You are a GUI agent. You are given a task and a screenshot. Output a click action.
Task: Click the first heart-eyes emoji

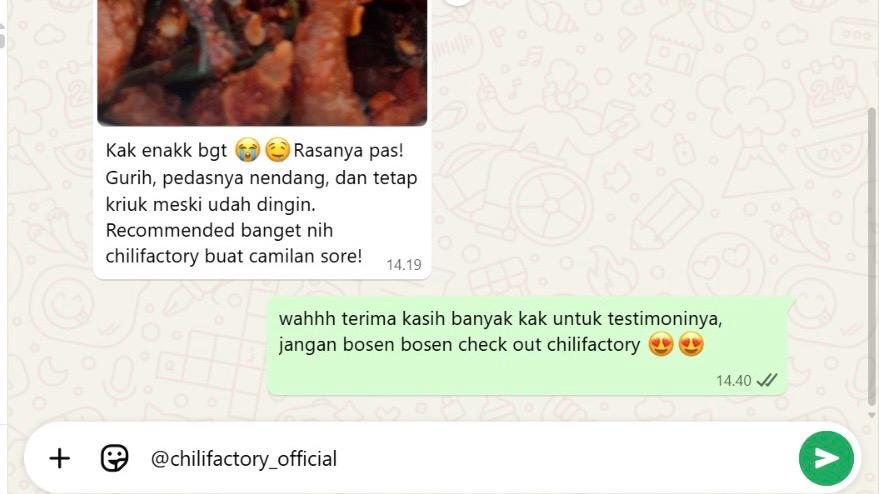click(661, 344)
